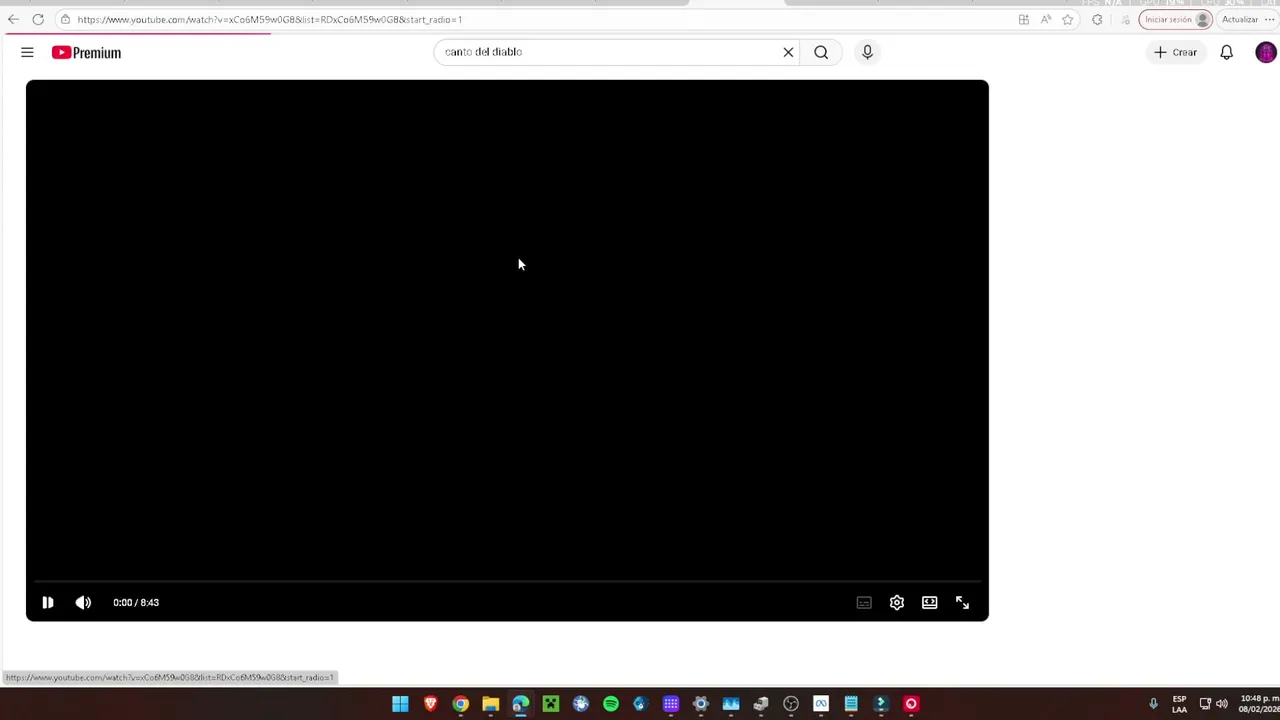The image size is (1280, 720).
Task: Open the purple grid app on taskbar
Action: pos(670,704)
